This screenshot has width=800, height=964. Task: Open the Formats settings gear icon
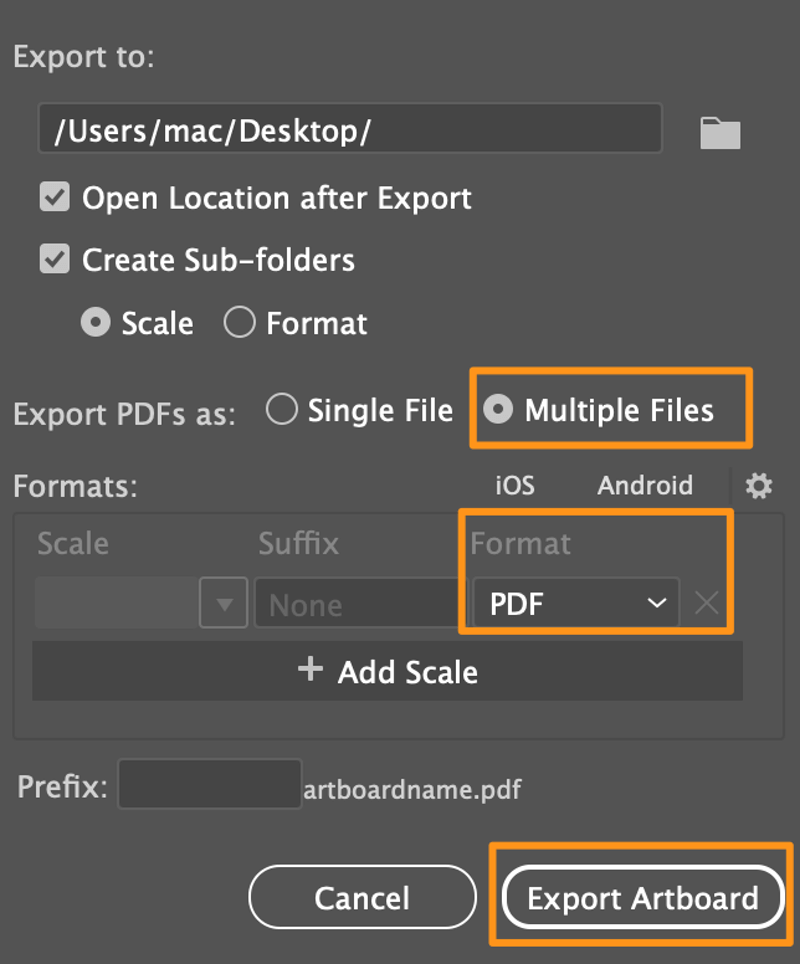click(758, 486)
